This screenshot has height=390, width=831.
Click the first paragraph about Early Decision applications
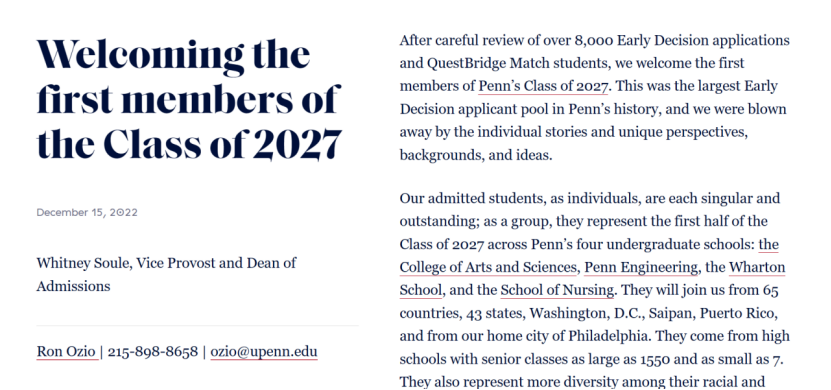pyautogui.click(x=595, y=98)
